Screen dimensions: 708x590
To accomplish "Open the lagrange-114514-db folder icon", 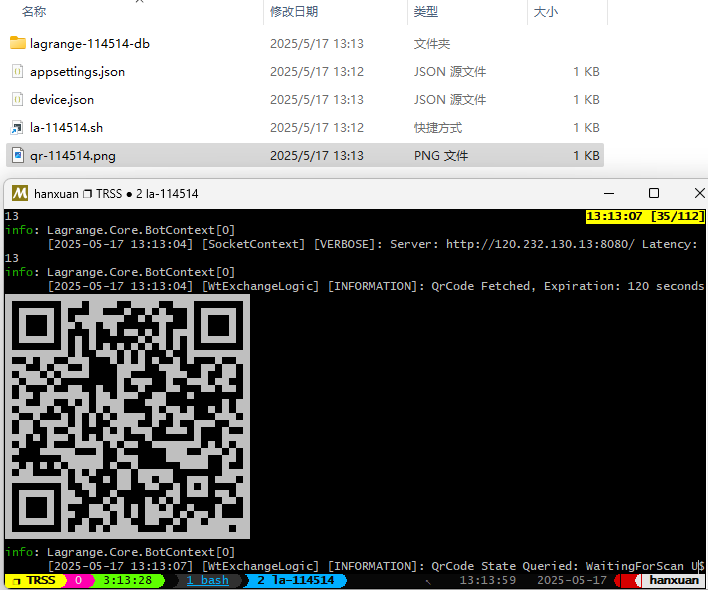I will (17, 44).
